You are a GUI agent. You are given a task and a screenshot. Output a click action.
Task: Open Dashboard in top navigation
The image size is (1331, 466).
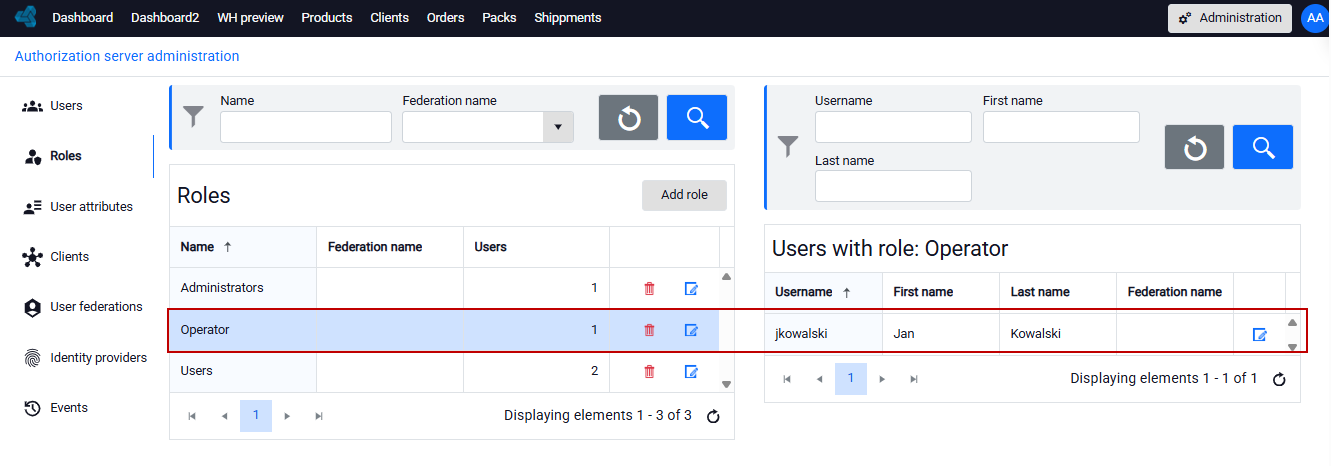click(83, 18)
